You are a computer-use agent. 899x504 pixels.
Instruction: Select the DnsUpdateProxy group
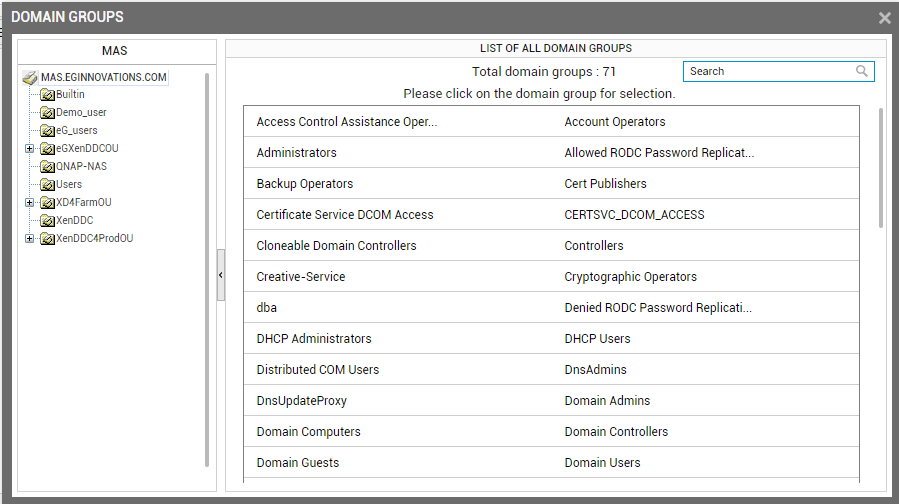pyautogui.click(x=302, y=400)
